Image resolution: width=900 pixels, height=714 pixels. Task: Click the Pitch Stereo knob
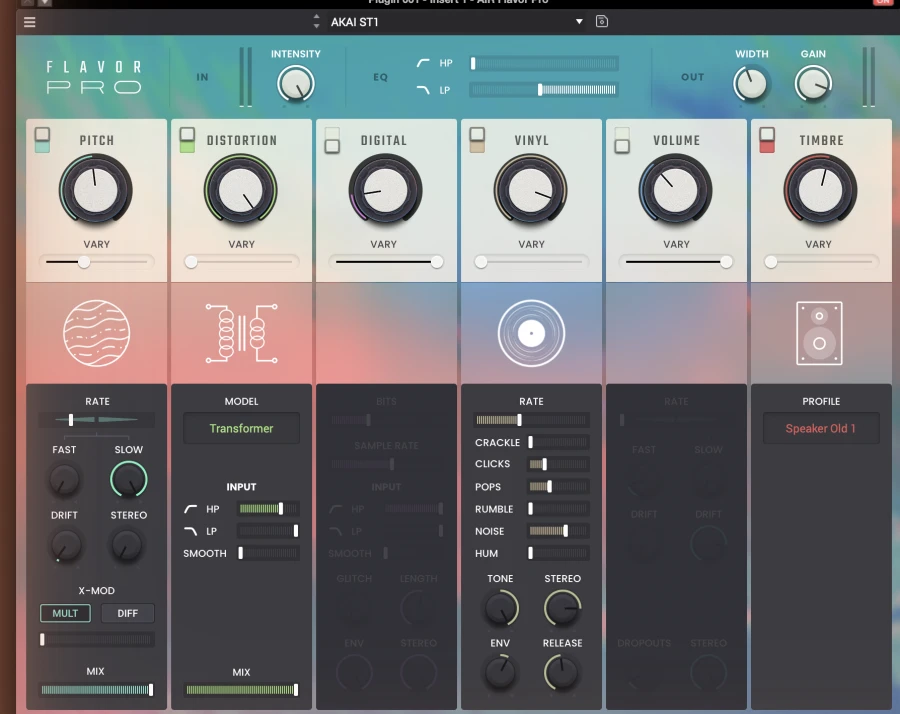pos(127,545)
